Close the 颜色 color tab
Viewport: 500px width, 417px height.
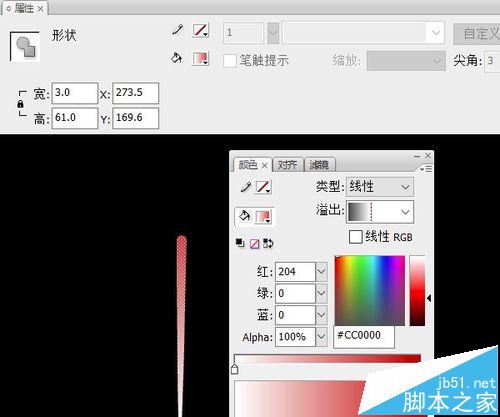point(264,165)
